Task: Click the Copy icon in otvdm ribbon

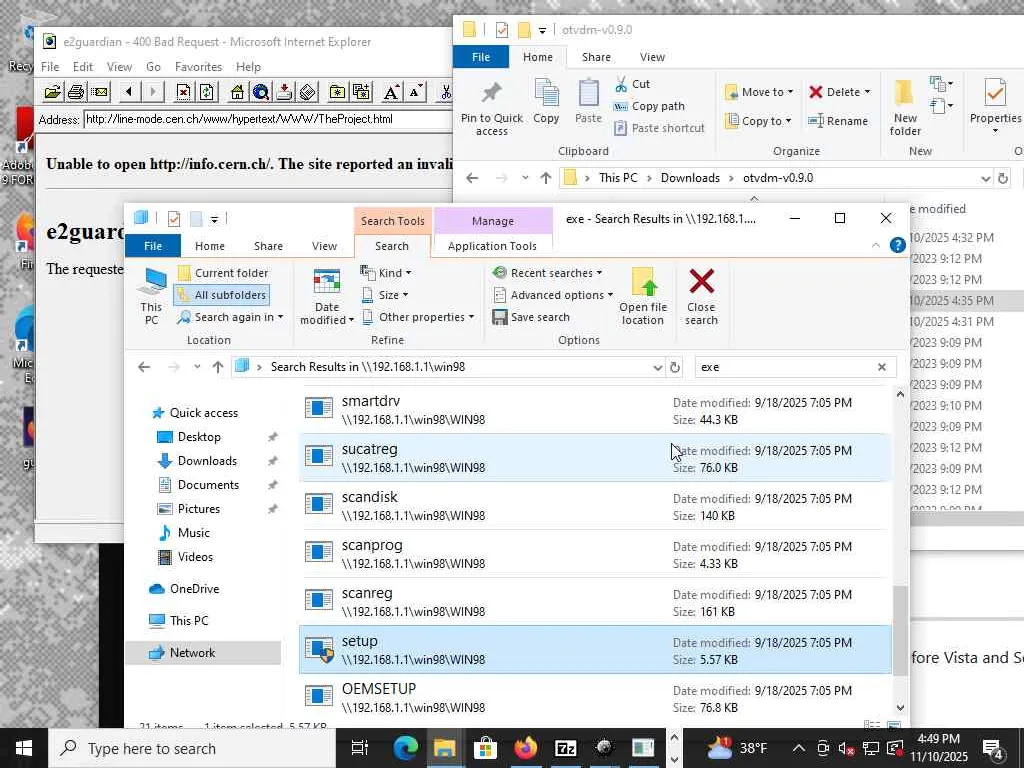Action: pyautogui.click(x=546, y=101)
